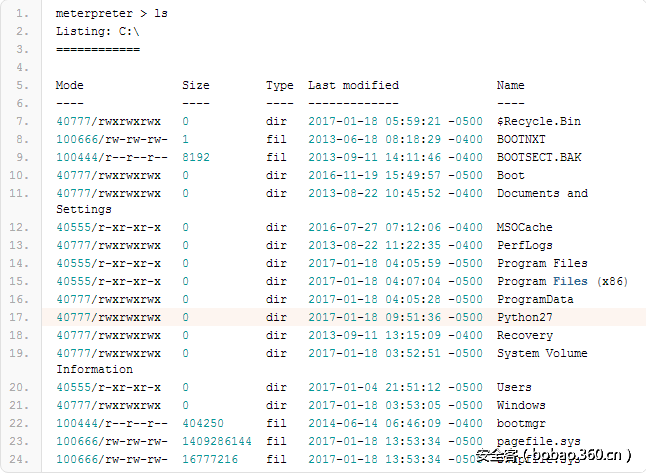Click the 'System Volume' name text
The height and width of the screenshot is (473, 646).
542,354
